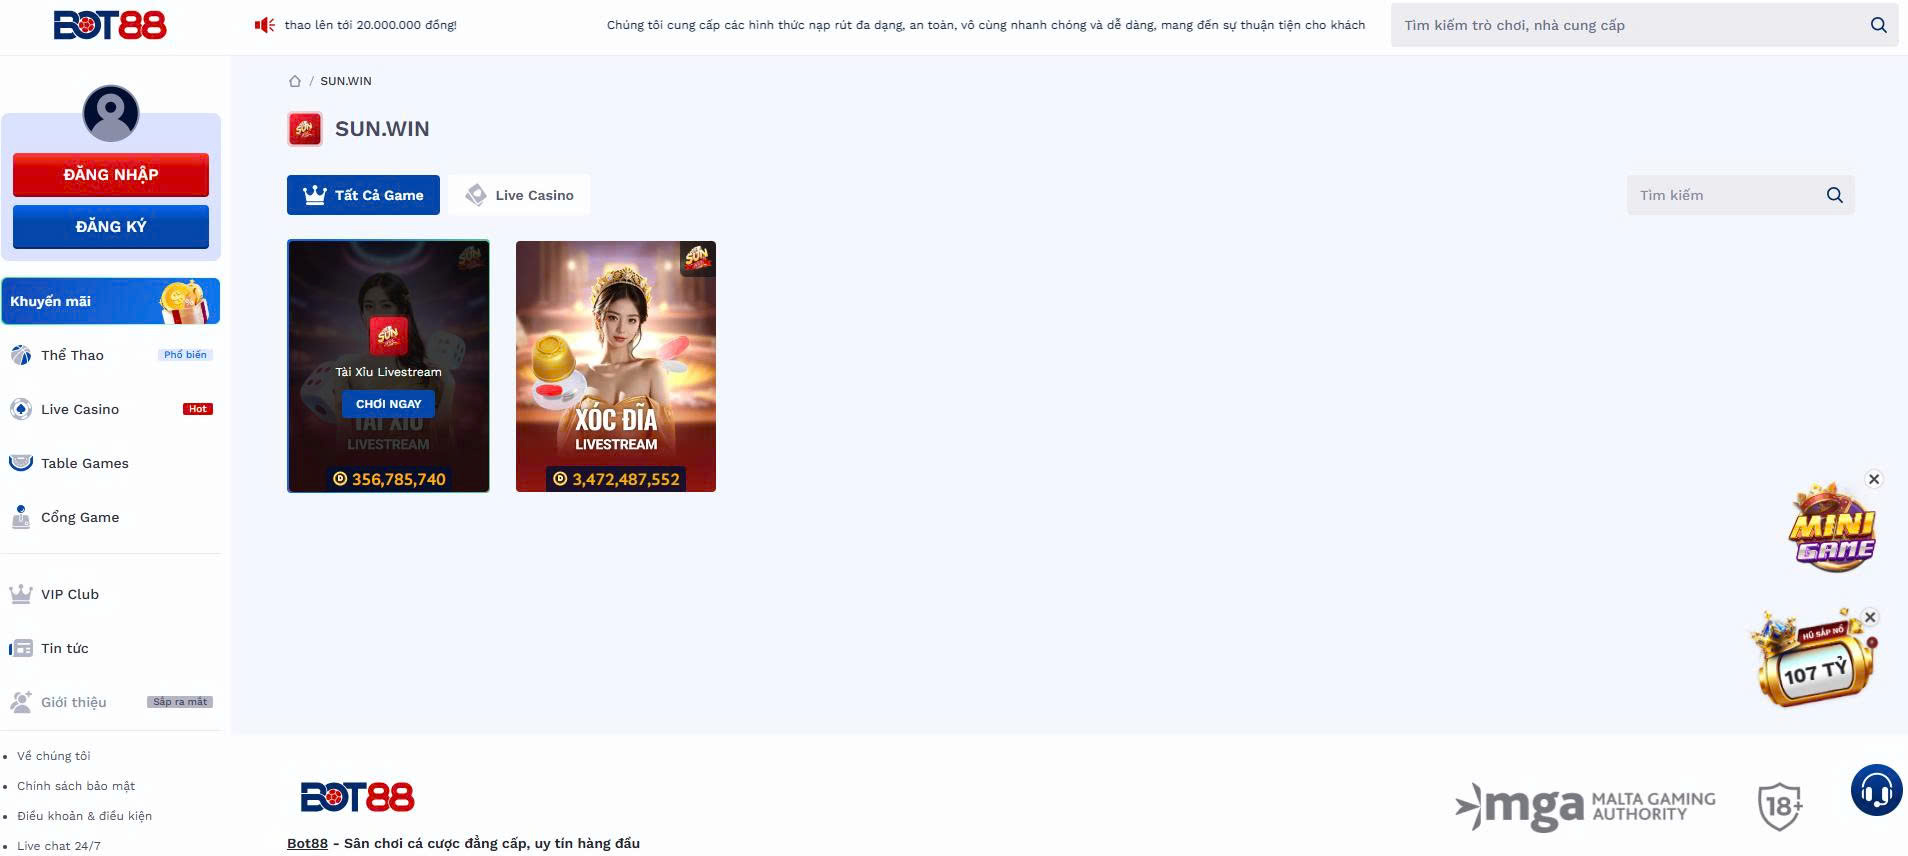
Task: Switch to the Live Casino tab
Action: [x=520, y=195]
